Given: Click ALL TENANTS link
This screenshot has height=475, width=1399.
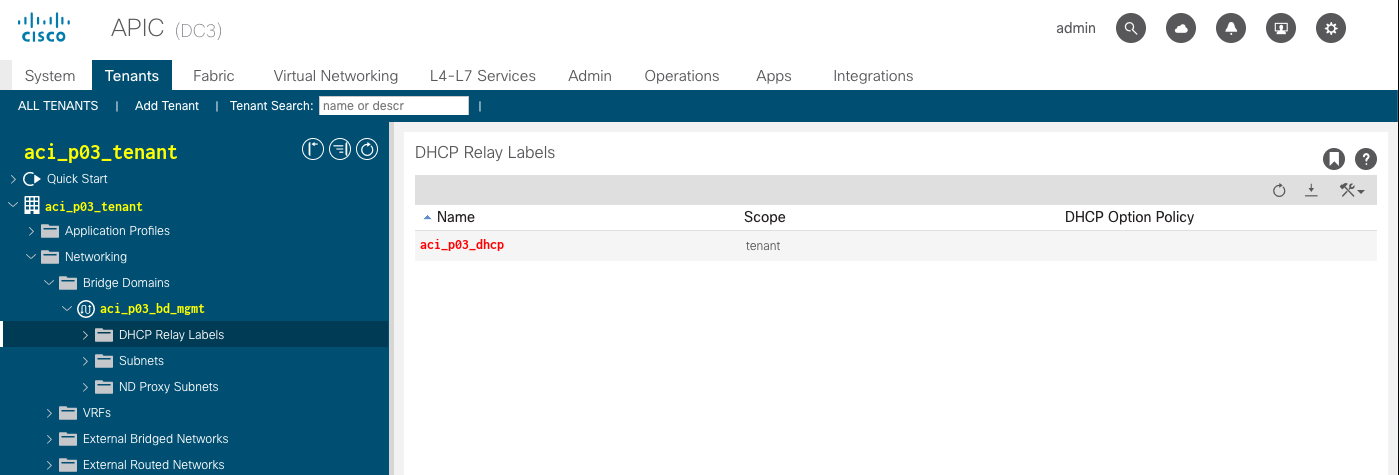Looking at the screenshot, I should point(58,106).
